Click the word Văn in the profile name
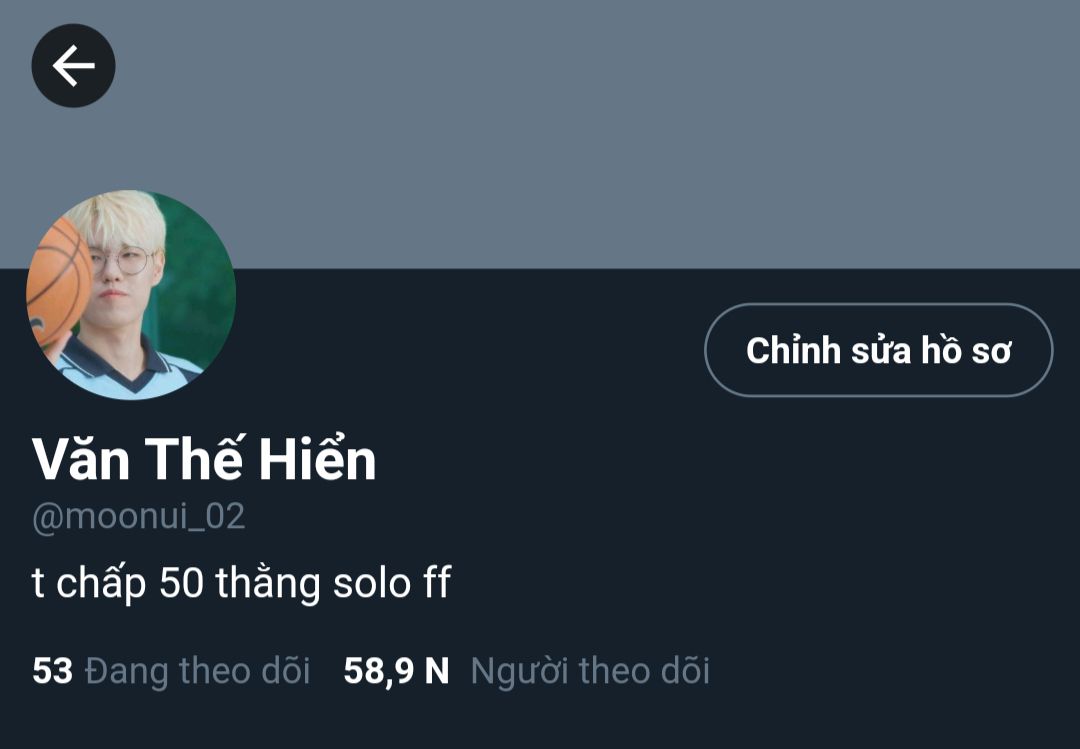1080x749 pixels. 81,460
